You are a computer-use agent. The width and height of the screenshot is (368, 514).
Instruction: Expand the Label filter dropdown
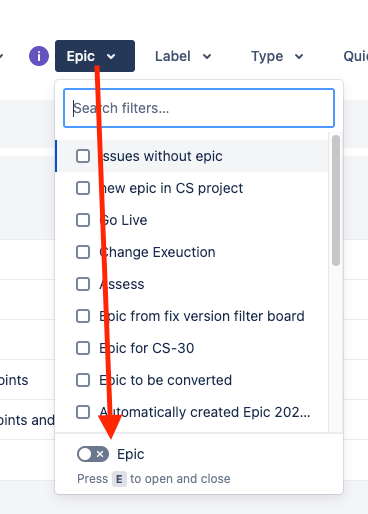pyautogui.click(x=183, y=56)
